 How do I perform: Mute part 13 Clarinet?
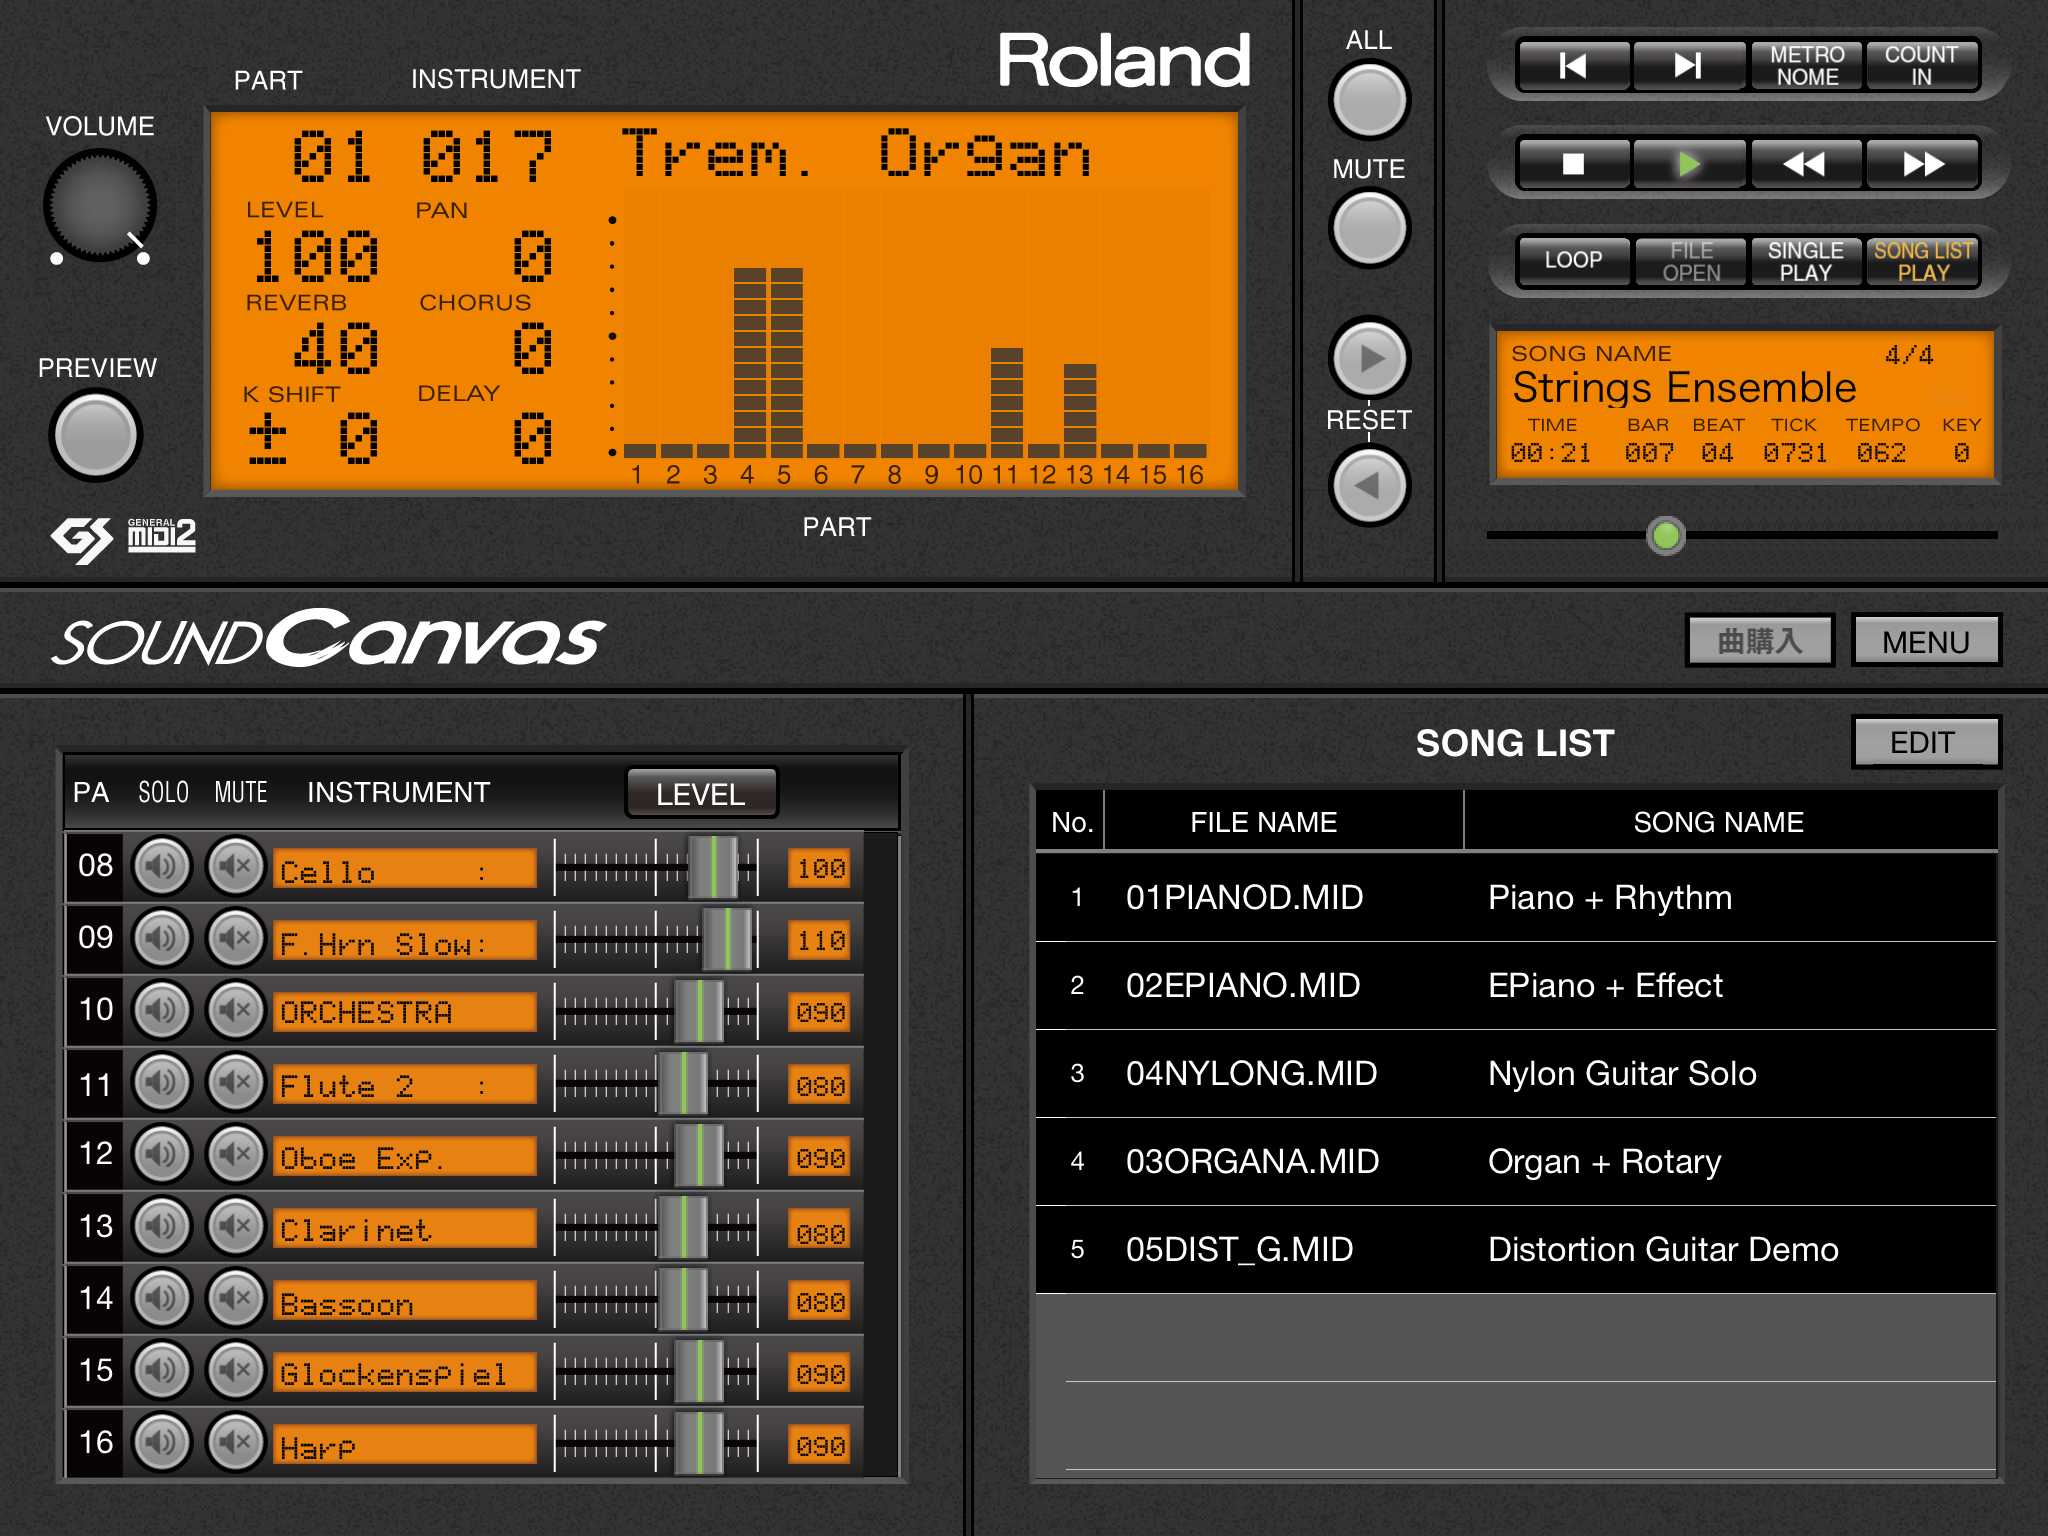(x=235, y=1226)
